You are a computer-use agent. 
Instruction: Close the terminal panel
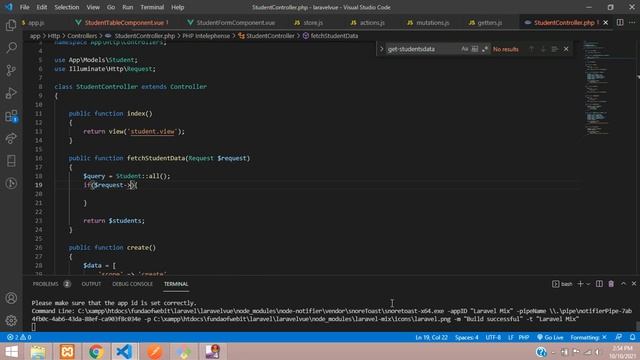click(634, 284)
